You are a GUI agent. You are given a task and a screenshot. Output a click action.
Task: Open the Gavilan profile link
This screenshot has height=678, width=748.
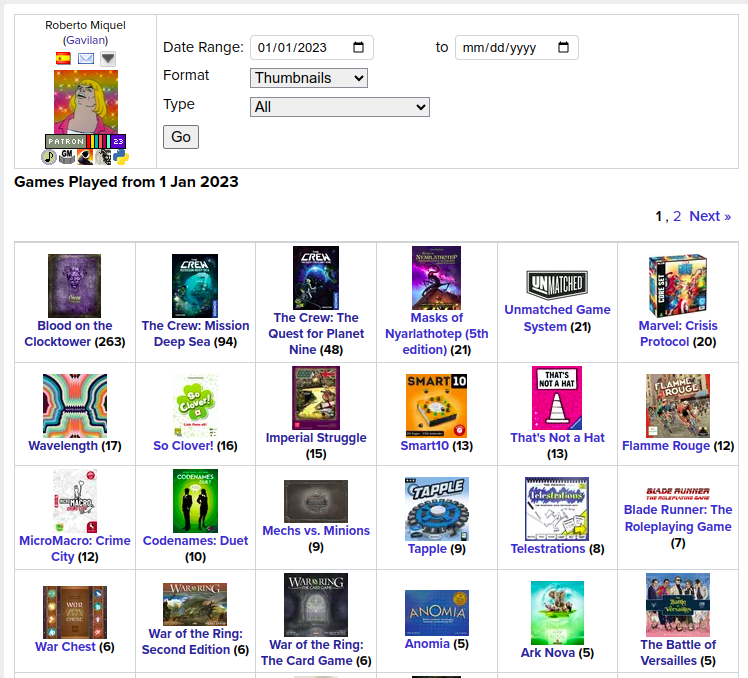(x=85, y=40)
